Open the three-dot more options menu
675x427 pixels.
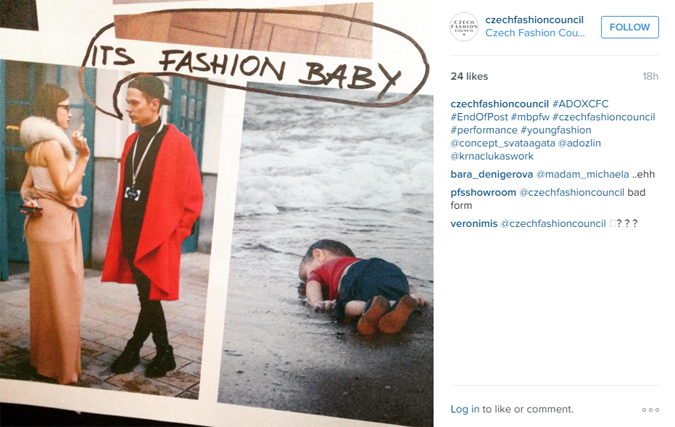[650, 410]
